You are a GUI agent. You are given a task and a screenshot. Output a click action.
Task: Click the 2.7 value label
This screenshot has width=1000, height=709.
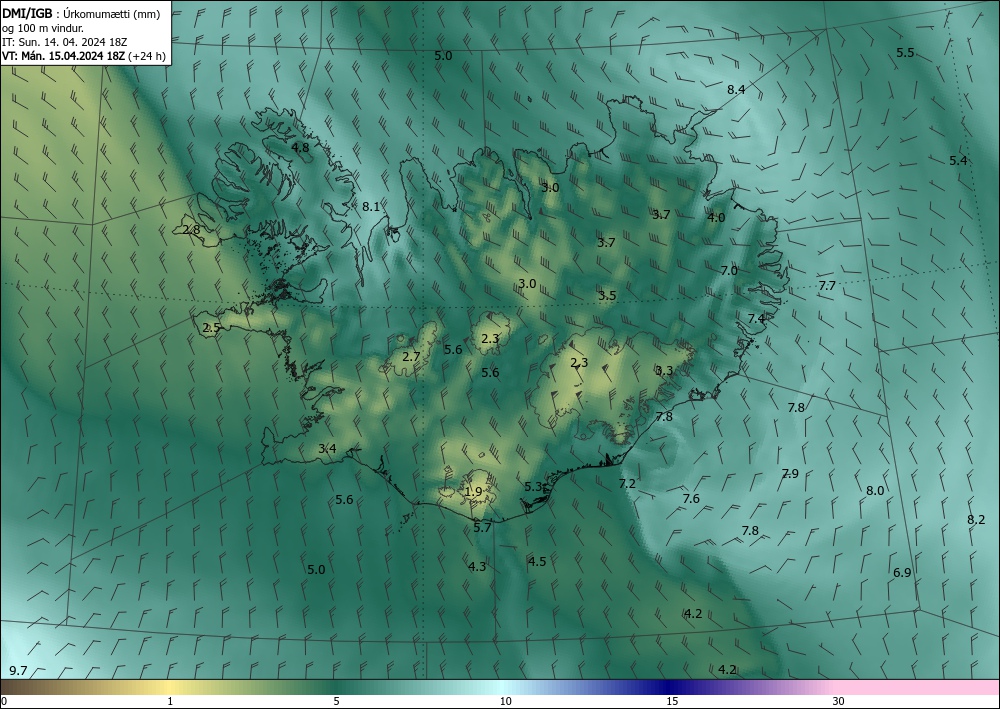[x=411, y=357]
